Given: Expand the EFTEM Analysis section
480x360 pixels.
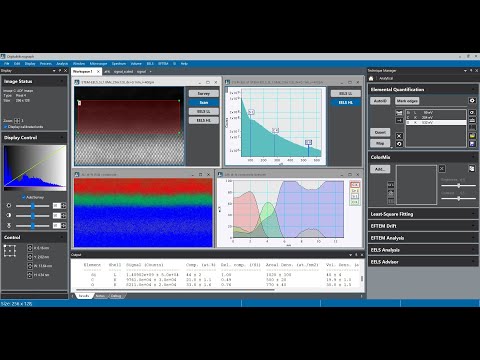Looking at the screenshot, I should 473,238.
